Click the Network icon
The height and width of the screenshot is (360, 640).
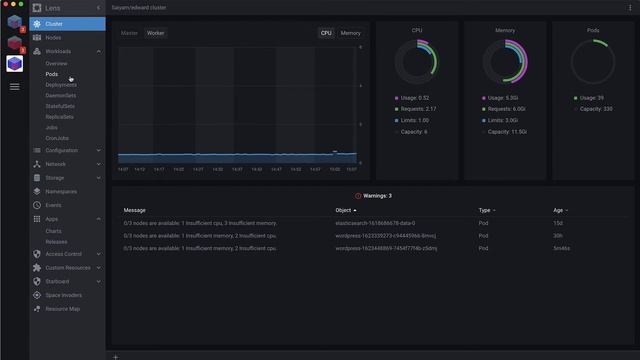(37, 164)
